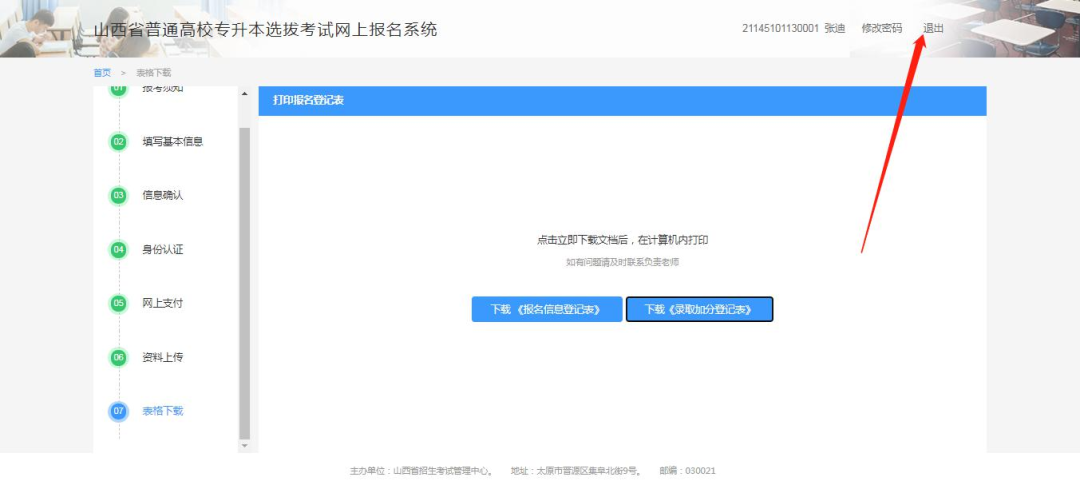
Task: Click the footer 主办单位 text
Action: point(421,471)
